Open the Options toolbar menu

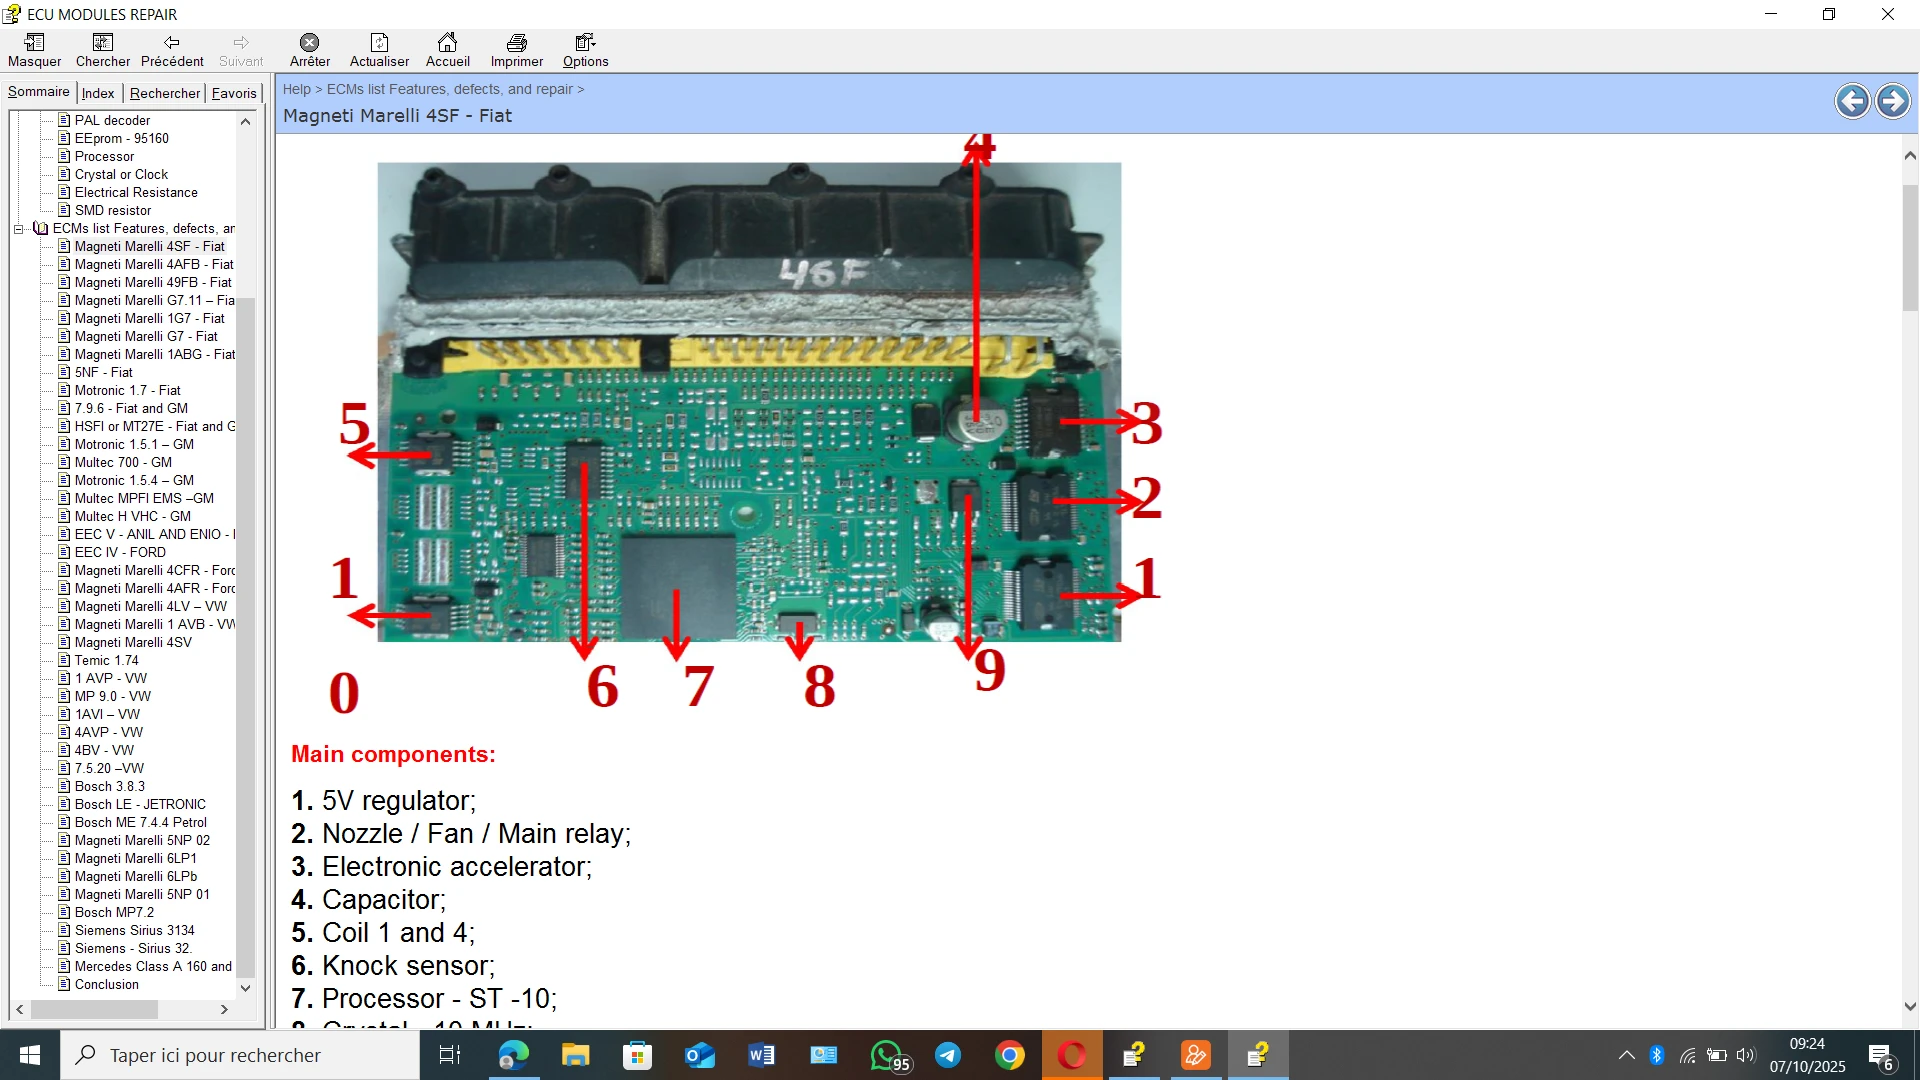coord(585,43)
